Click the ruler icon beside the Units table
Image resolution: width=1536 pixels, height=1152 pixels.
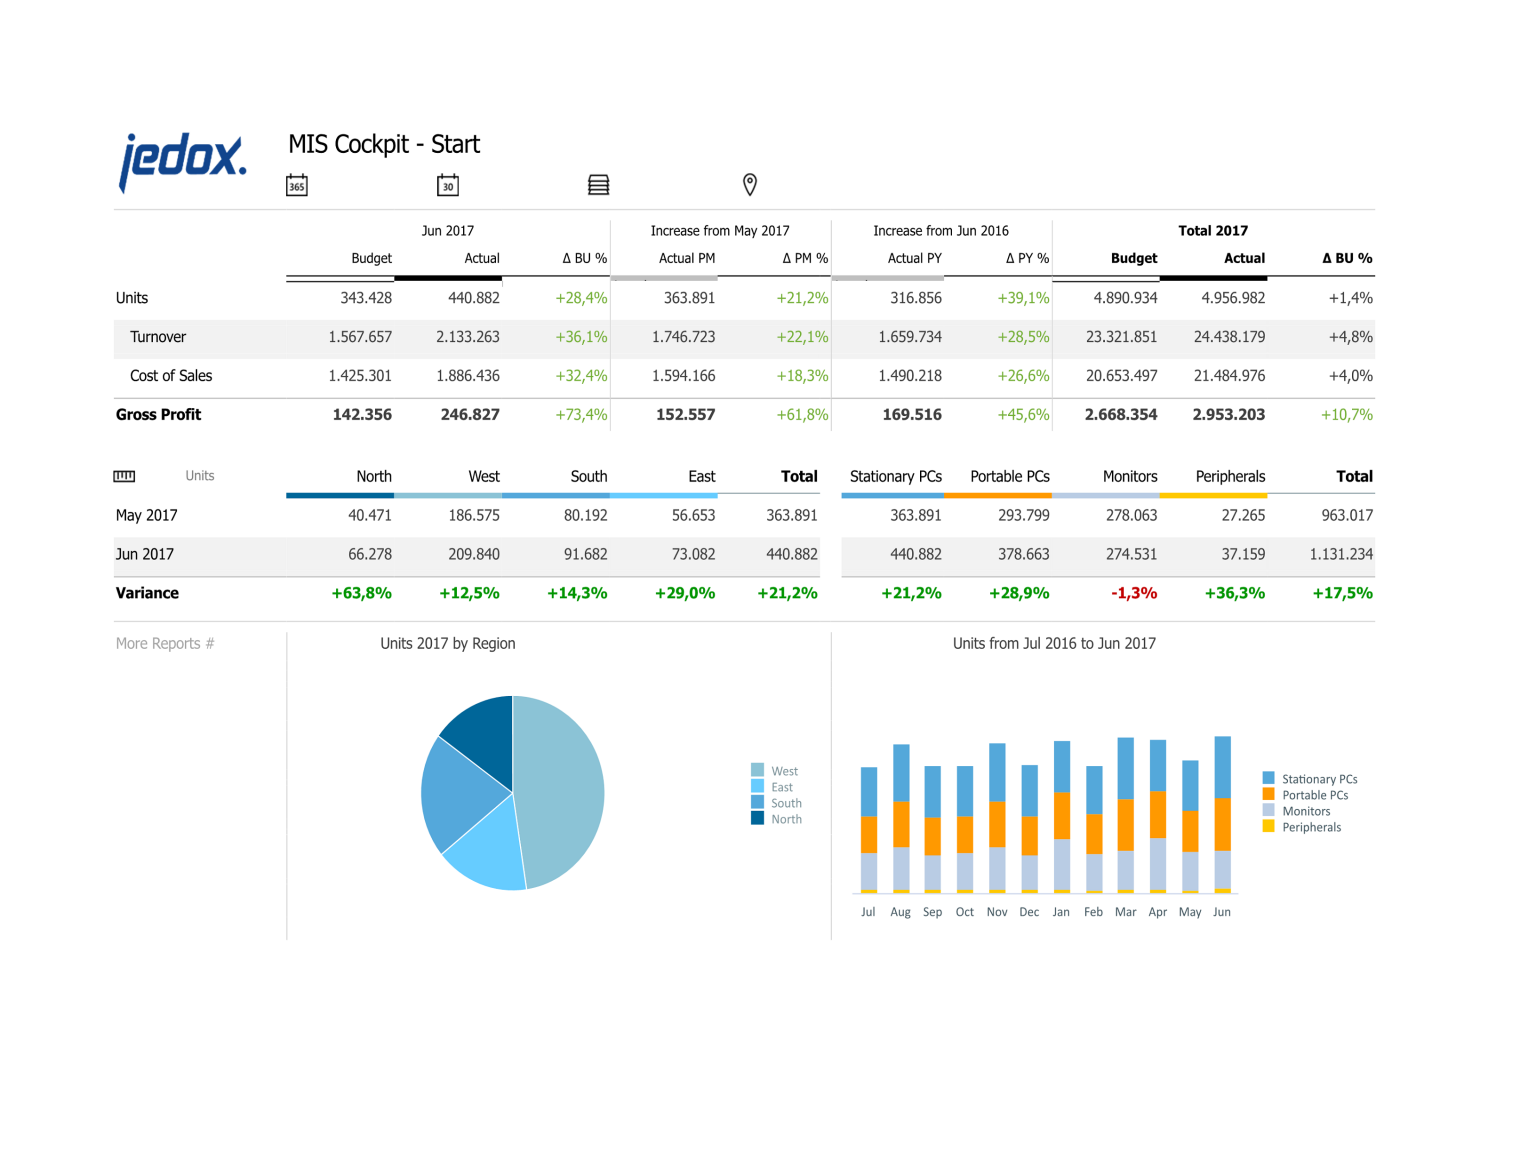click(124, 475)
